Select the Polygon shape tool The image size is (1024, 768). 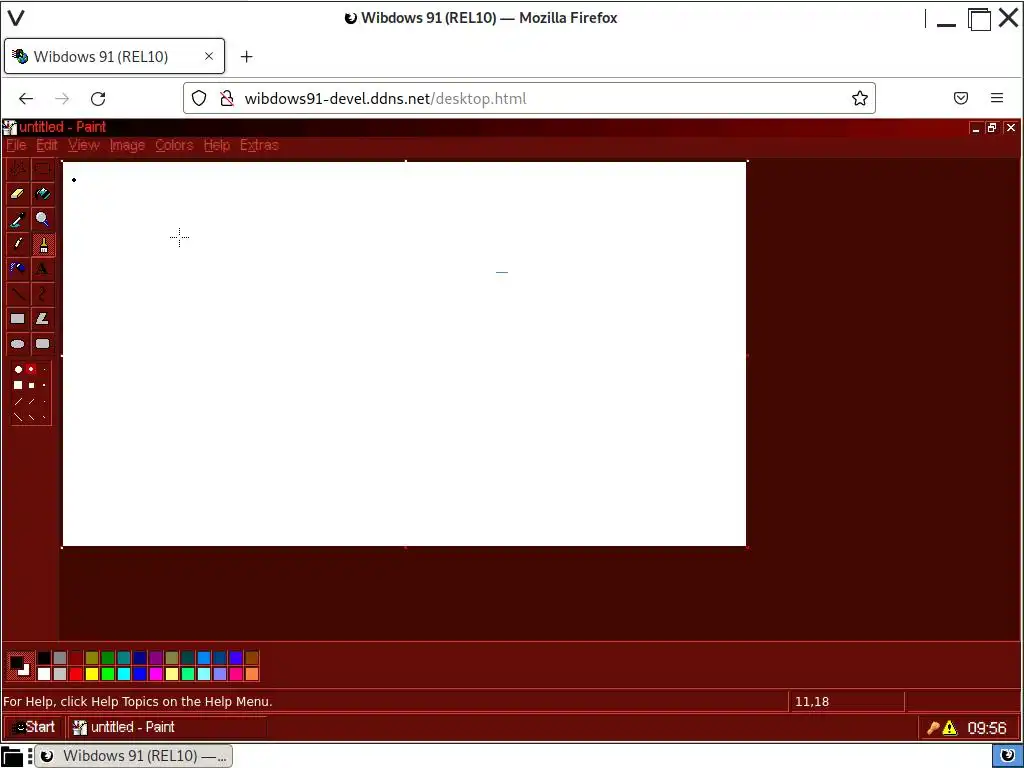pos(42,319)
